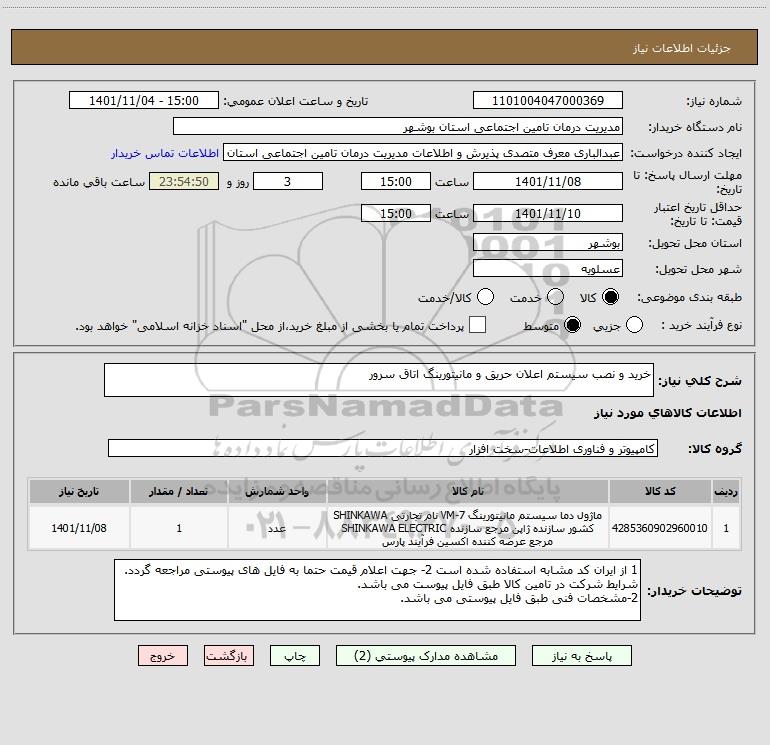Click the تاریخ نیاز column header
This screenshot has width=770, height=745.
(79, 491)
